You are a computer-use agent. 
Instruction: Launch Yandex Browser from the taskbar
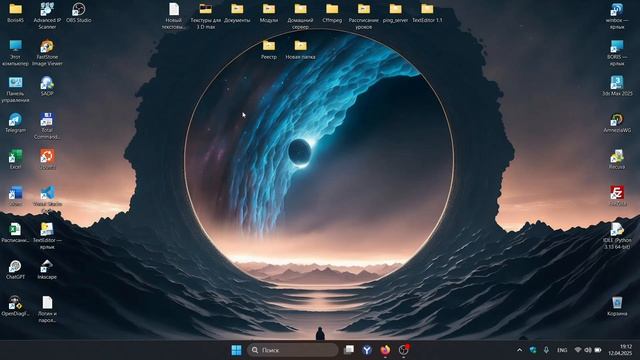(x=367, y=350)
